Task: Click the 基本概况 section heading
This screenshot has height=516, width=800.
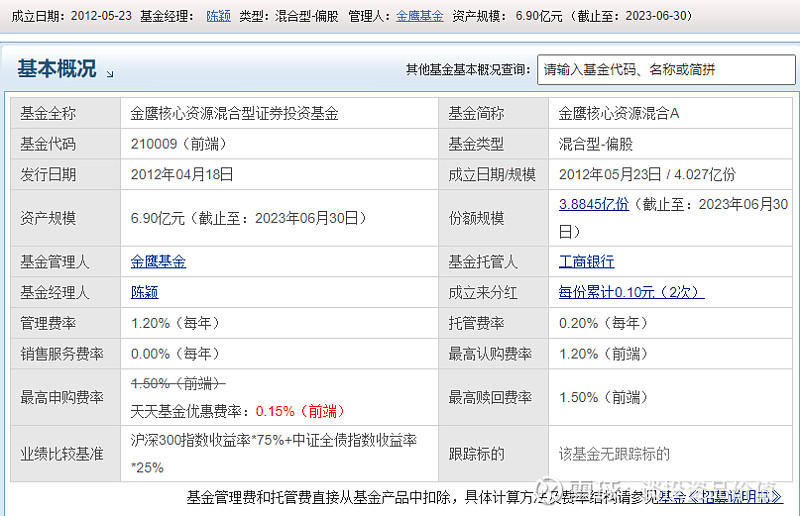Action: point(57,68)
